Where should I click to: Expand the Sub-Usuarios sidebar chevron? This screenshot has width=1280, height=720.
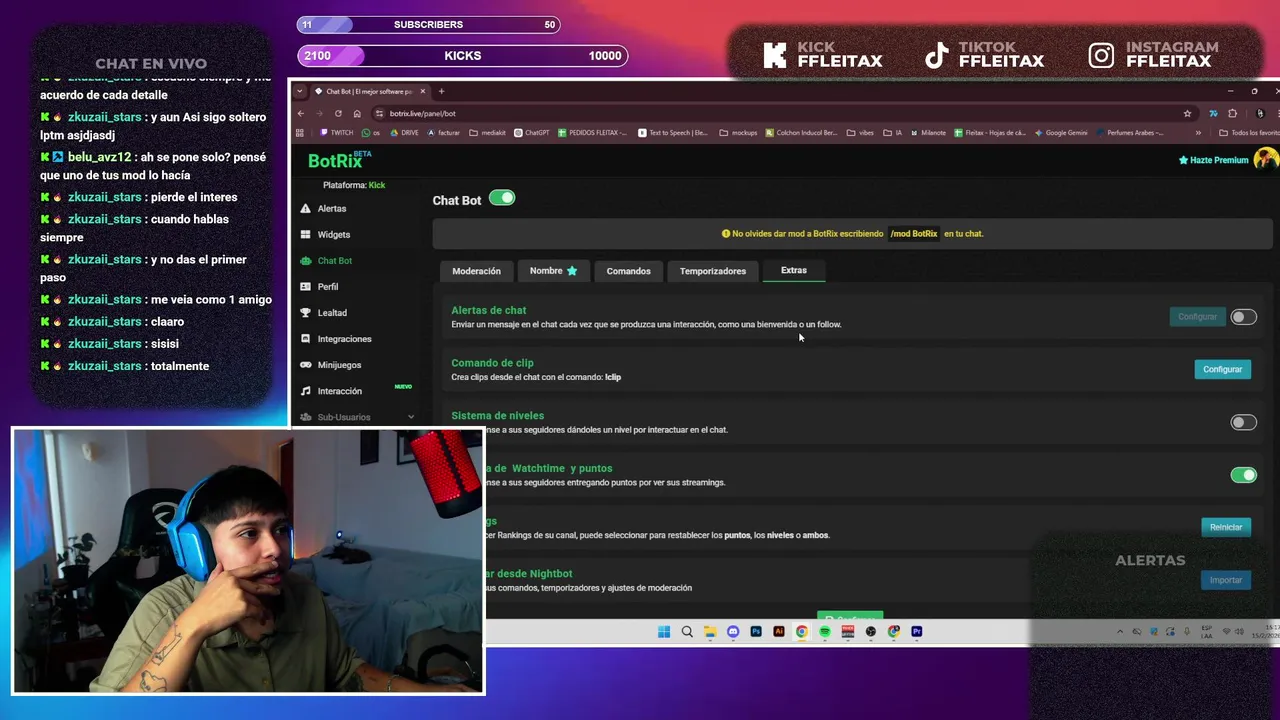point(411,417)
